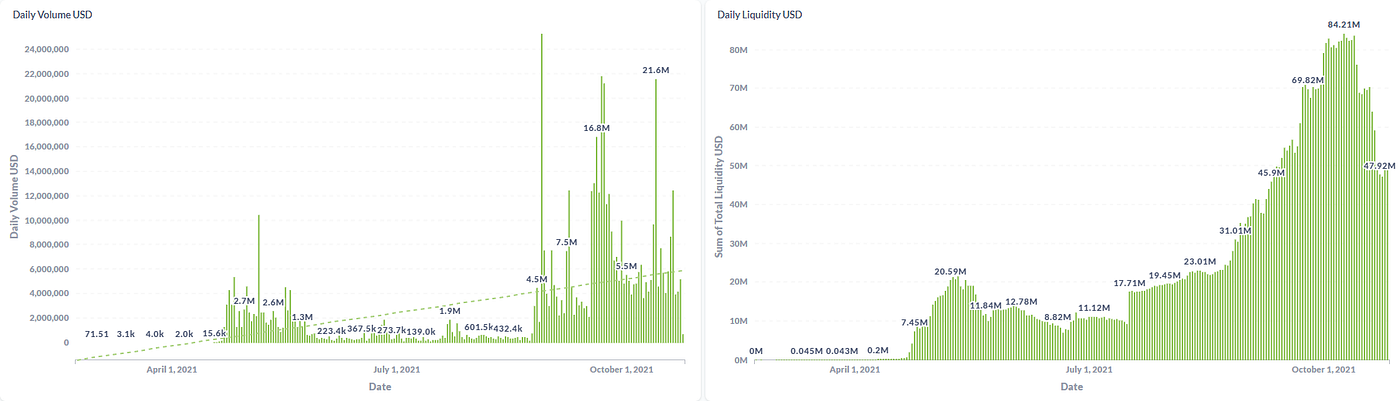This screenshot has width=1400, height=401.
Task: Click the 23.01M data label
Action: (x=1200, y=262)
